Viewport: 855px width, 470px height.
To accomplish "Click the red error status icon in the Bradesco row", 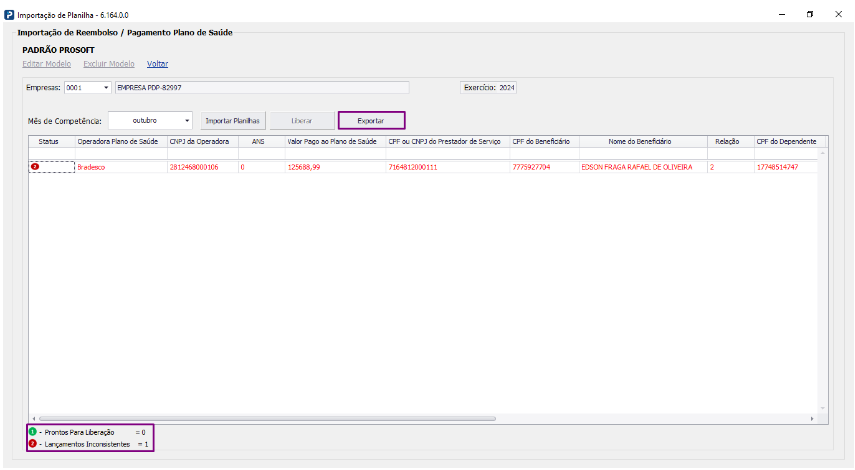I will [x=35, y=167].
